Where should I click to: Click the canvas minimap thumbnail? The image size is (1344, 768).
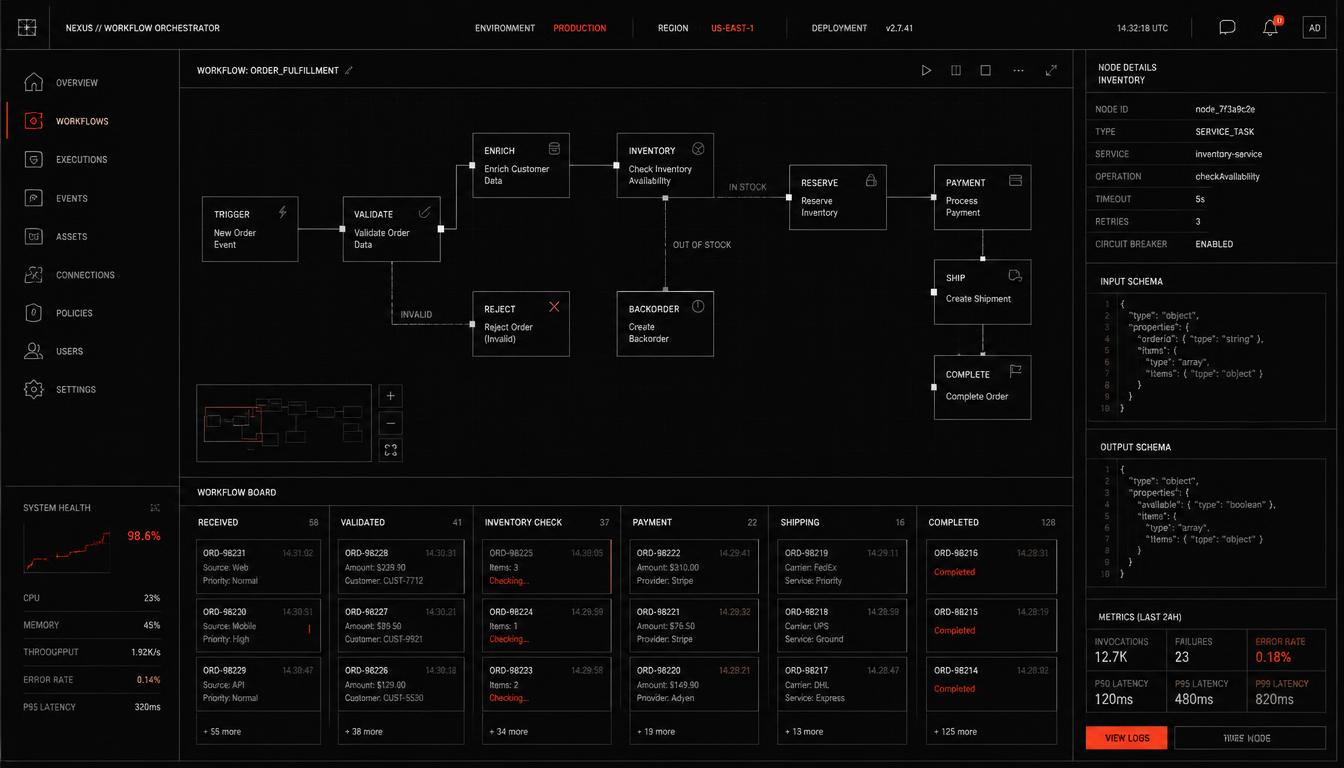click(284, 423)
